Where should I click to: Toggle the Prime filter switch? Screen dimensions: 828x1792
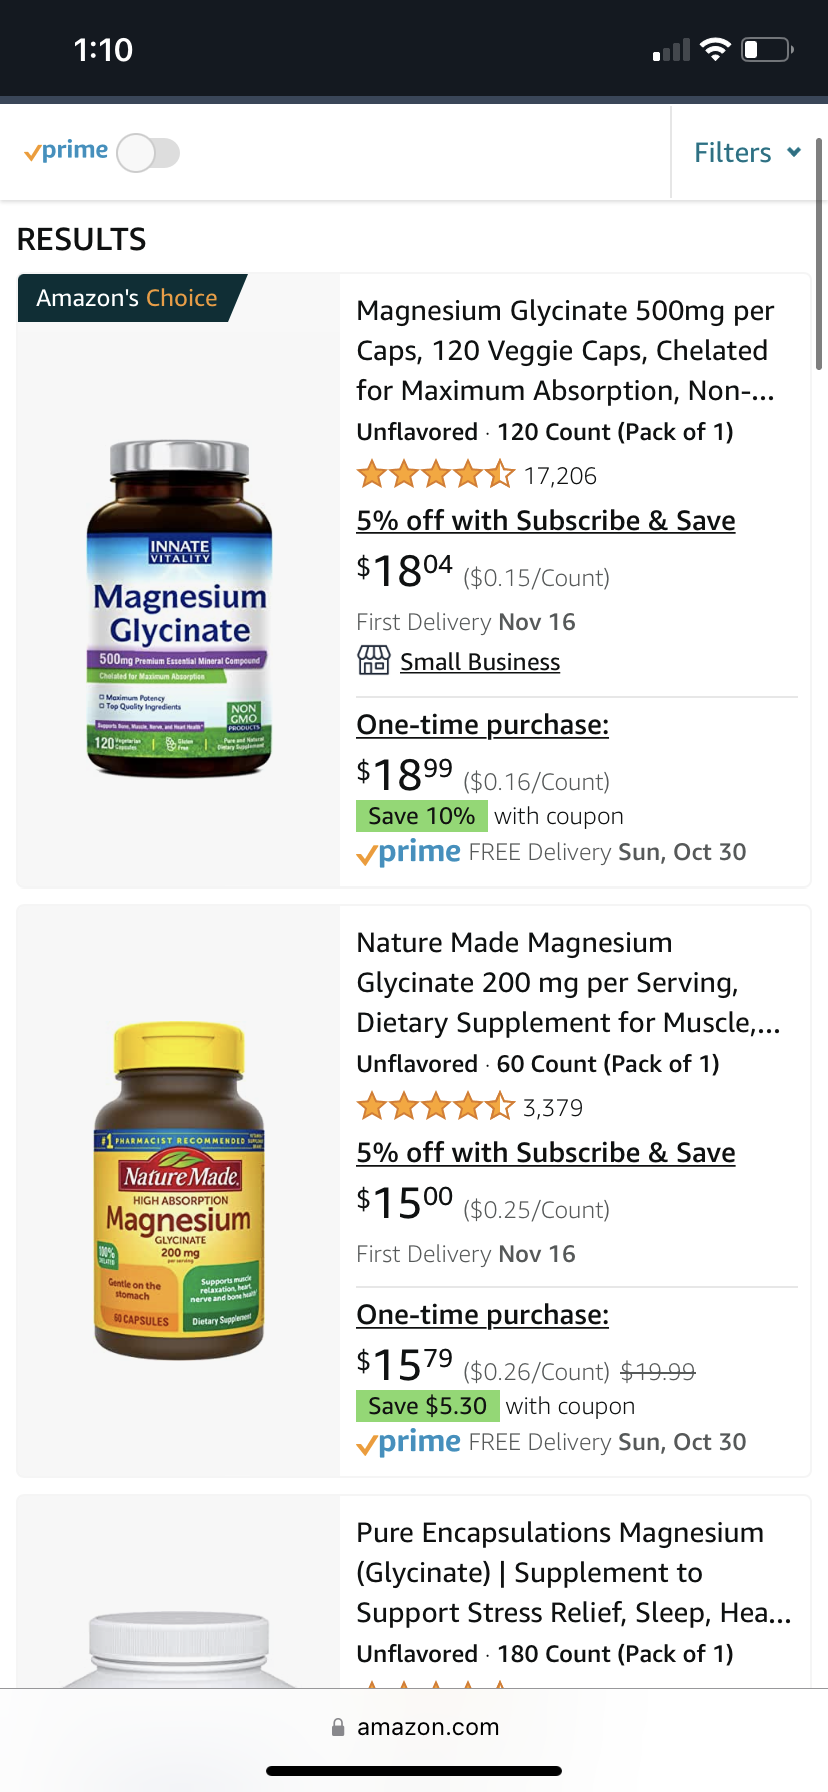148,153
